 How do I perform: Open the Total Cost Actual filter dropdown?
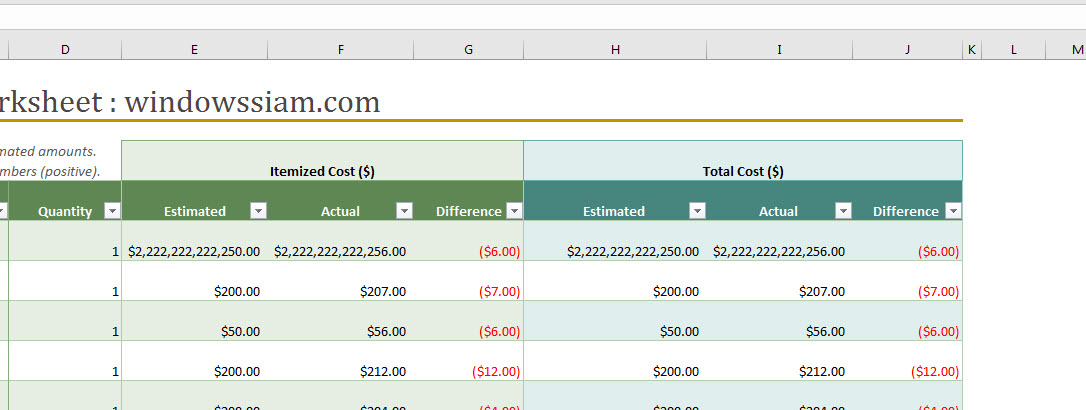tap(843, 211)
